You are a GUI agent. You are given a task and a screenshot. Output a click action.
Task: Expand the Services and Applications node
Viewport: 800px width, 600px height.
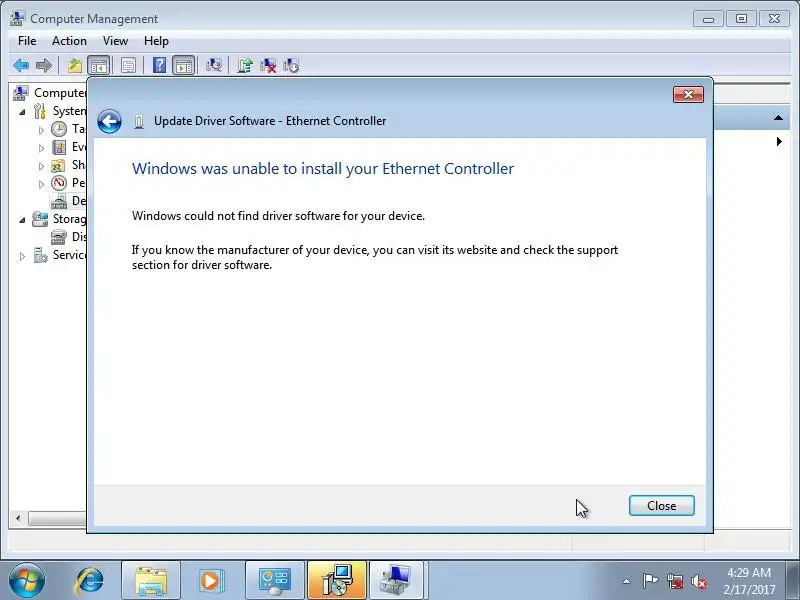pyautogui.click(x=22, y=256)
